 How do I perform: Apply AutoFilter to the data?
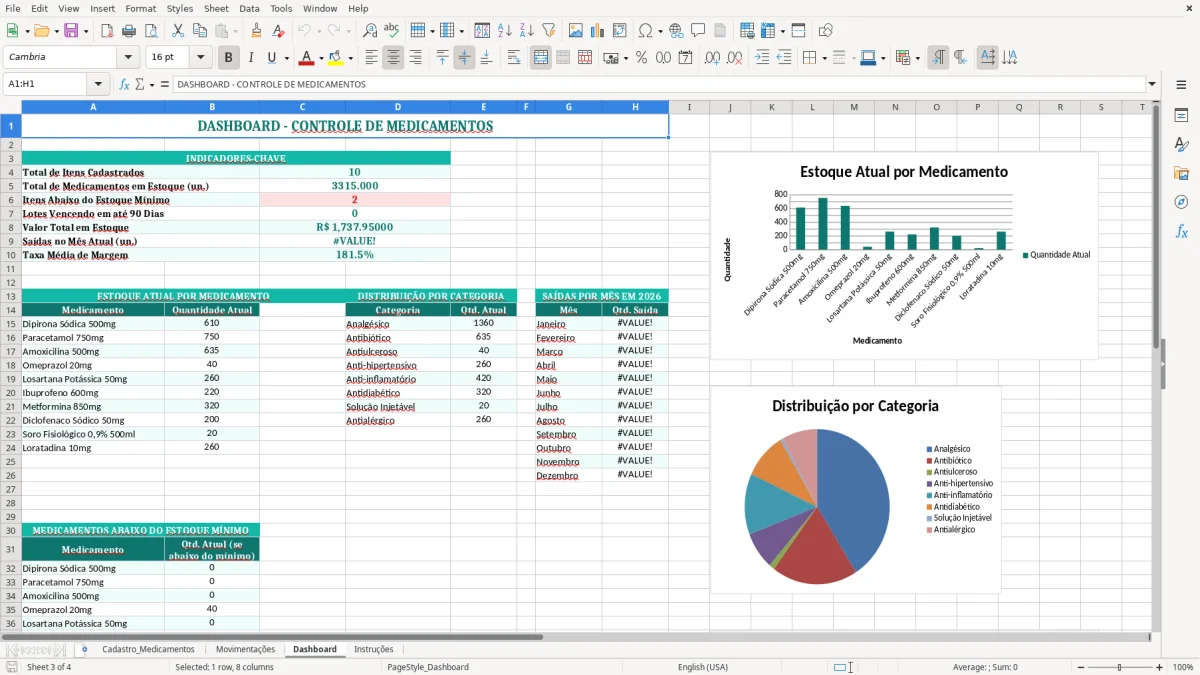pos(548,31)
